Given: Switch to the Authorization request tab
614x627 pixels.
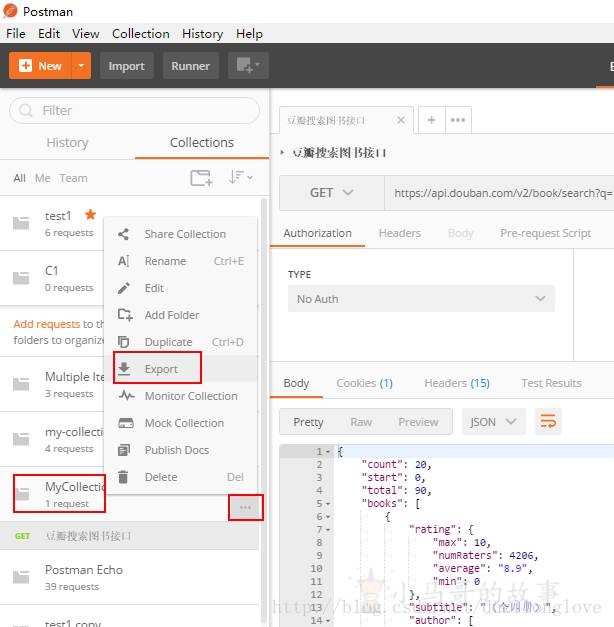Looking at the screenshot, I should click(318, 233).
